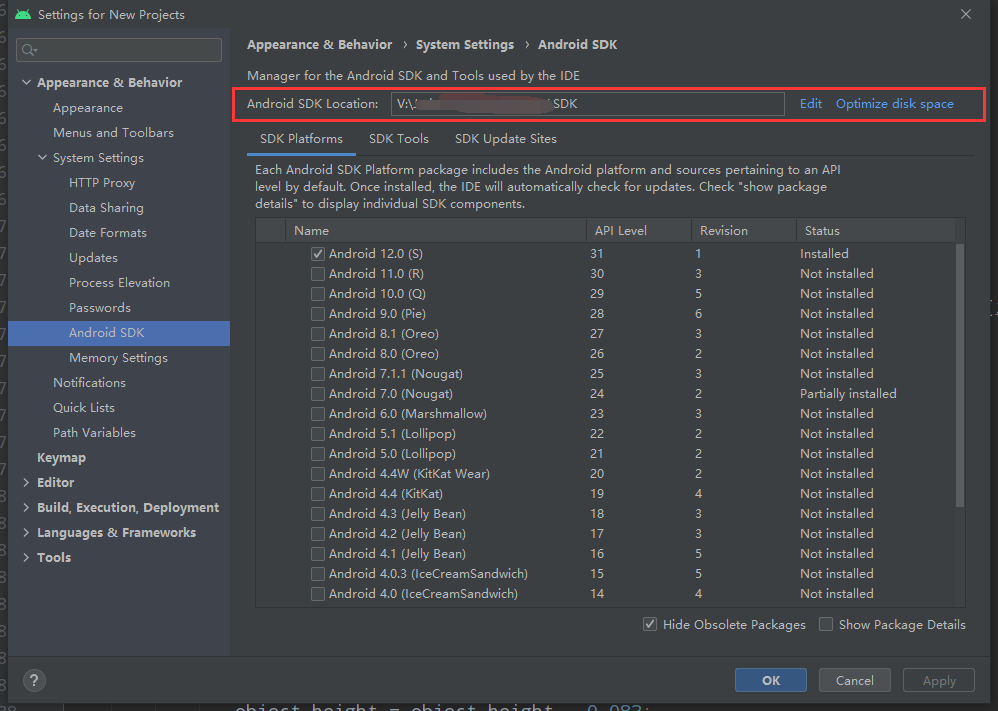The height and width of the screenshot is (711, 998).
Task: Sort table by Name column header
Action: (x=436, y=230)
